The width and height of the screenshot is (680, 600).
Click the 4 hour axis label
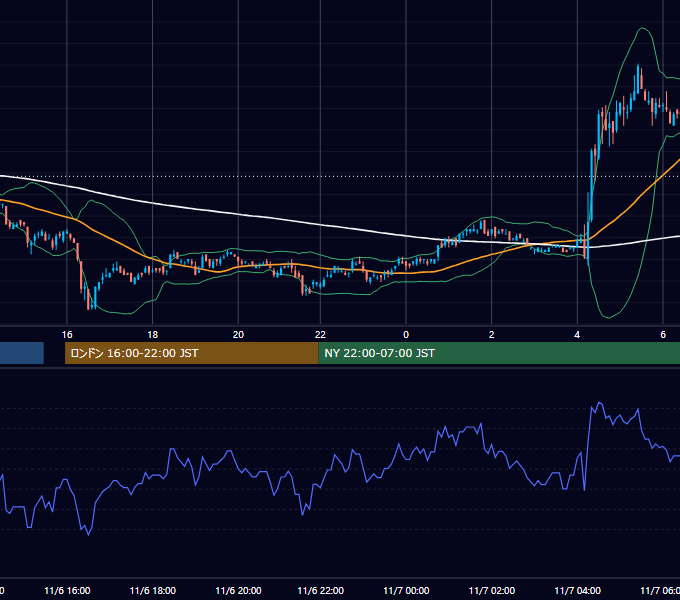[x=577, y=335]
